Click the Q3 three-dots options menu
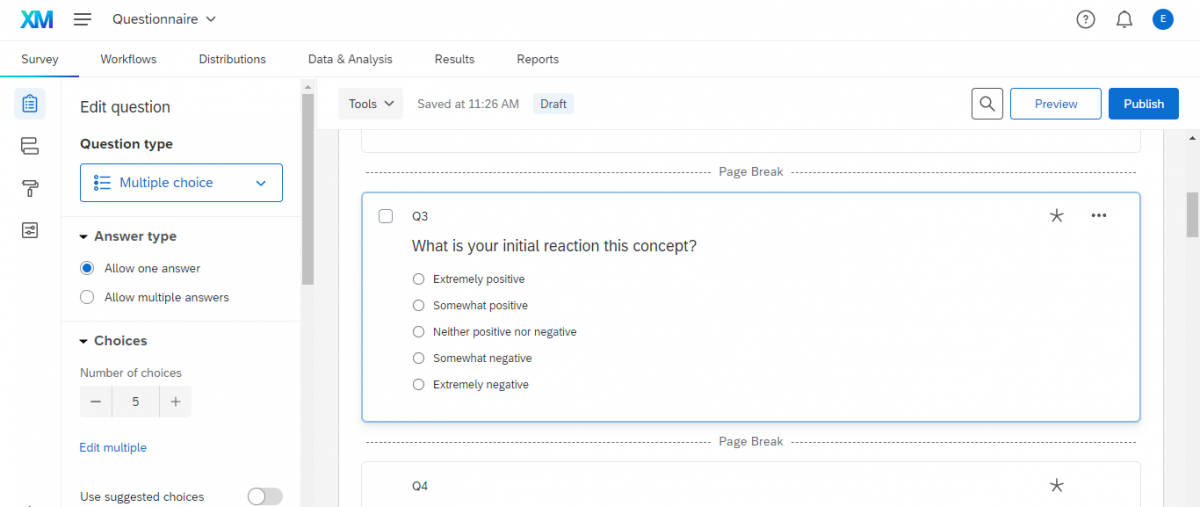The height and width of the screenshot is (507, 1200). click(x=1099, y=216)
